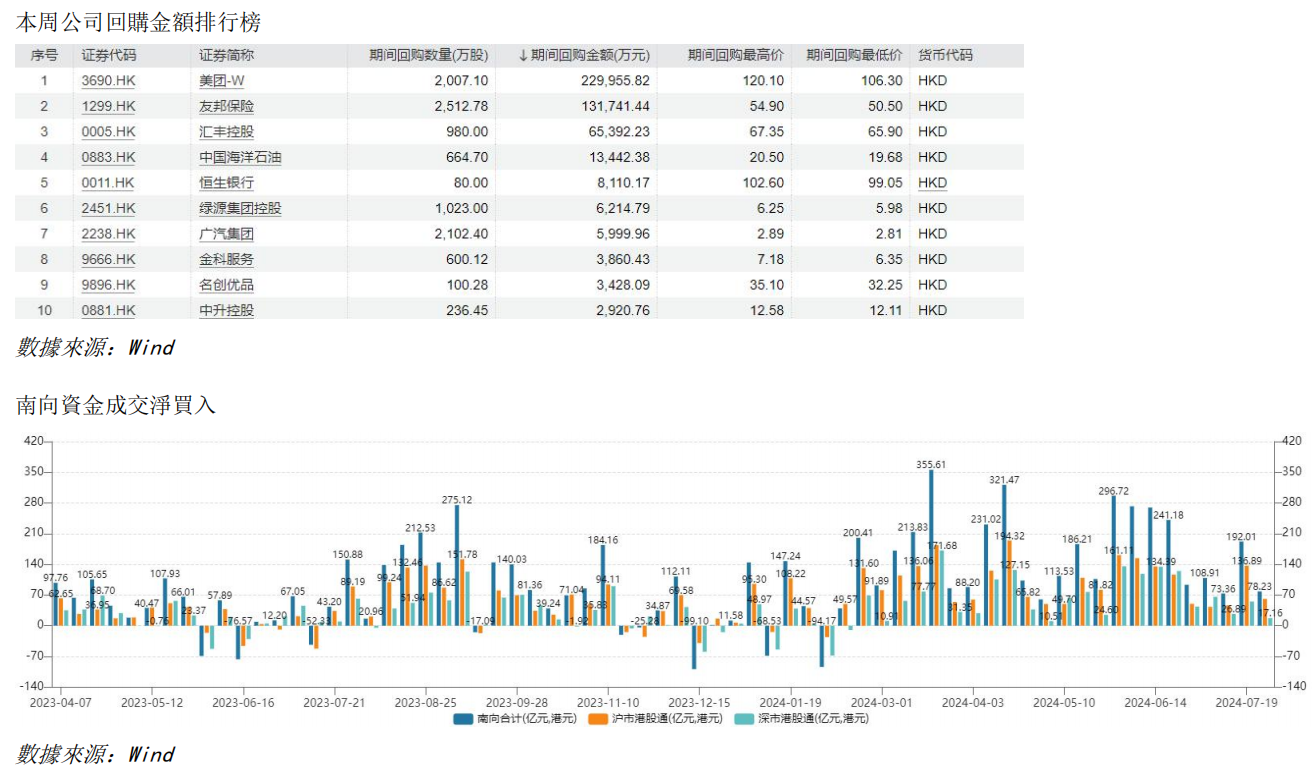Select the 中国海洋石油 security name
Screen dimensions: 1312x776
click(240, 157)
